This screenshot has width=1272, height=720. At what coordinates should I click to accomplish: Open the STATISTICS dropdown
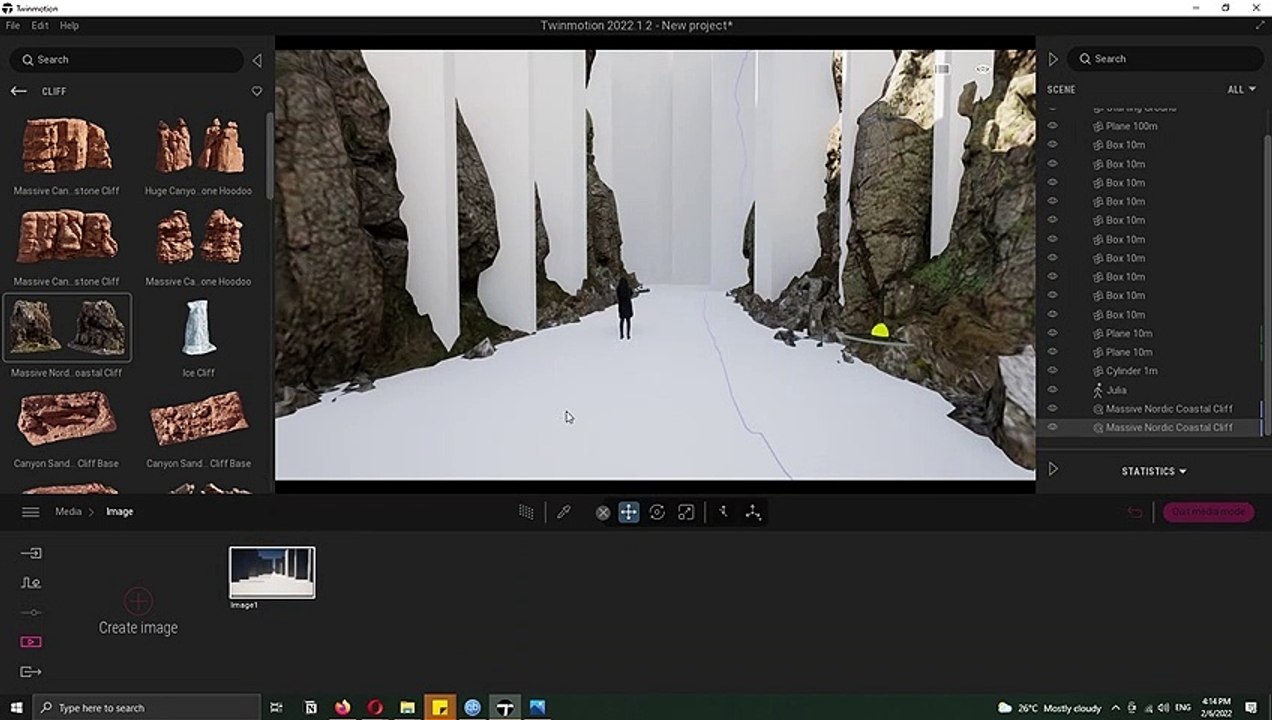(1154, 471)
